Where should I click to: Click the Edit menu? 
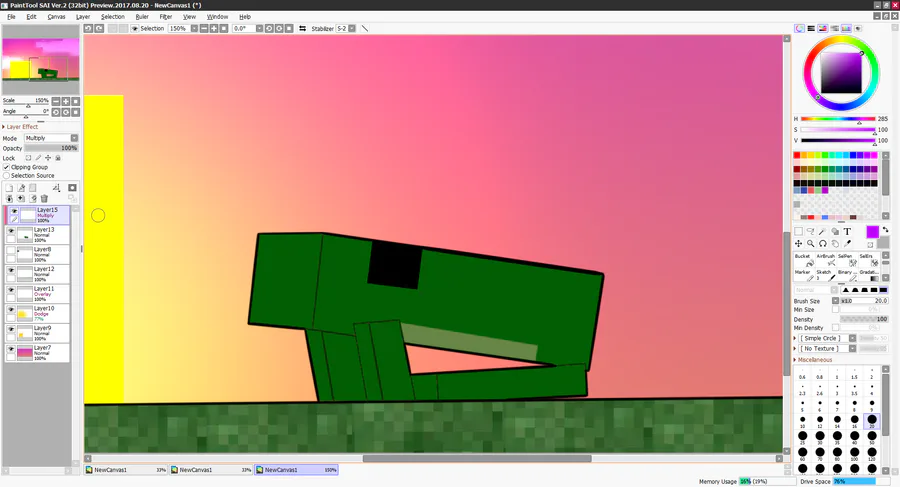coord(32,17)
